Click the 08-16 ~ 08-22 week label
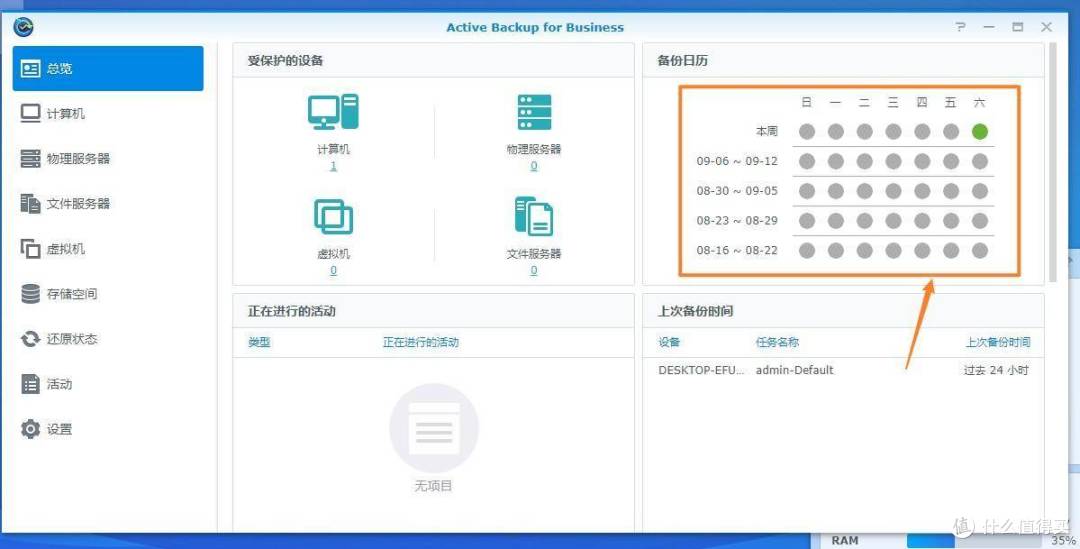This screenshot has height=549, width=1080. point(736,250)
